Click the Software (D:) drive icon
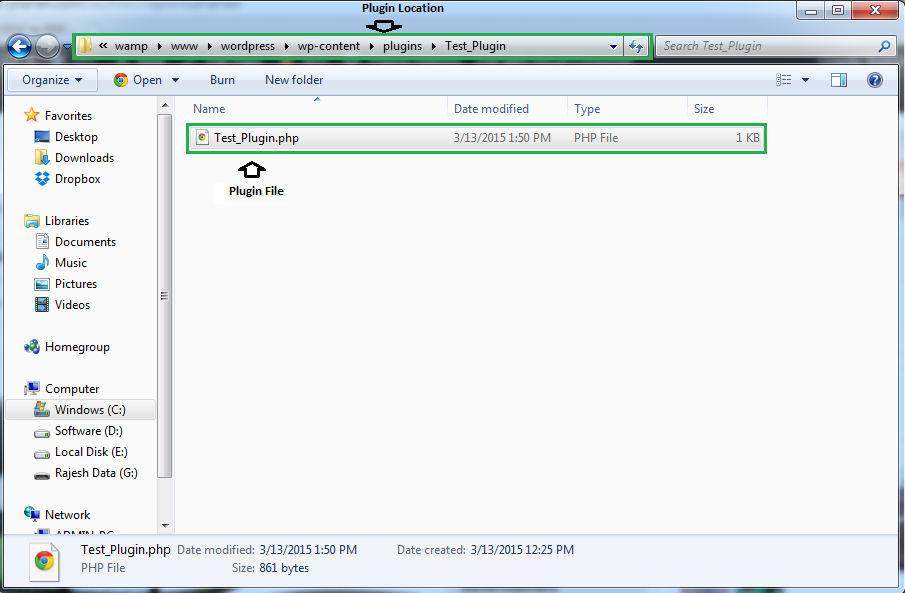905x593 pixels. click(x=42, y=432)
